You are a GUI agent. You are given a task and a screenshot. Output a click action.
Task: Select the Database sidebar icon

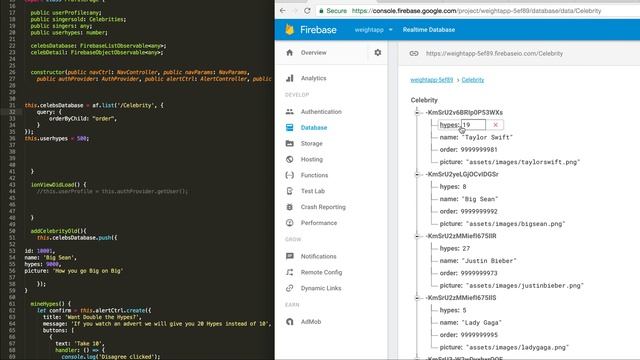pos(290,128)
